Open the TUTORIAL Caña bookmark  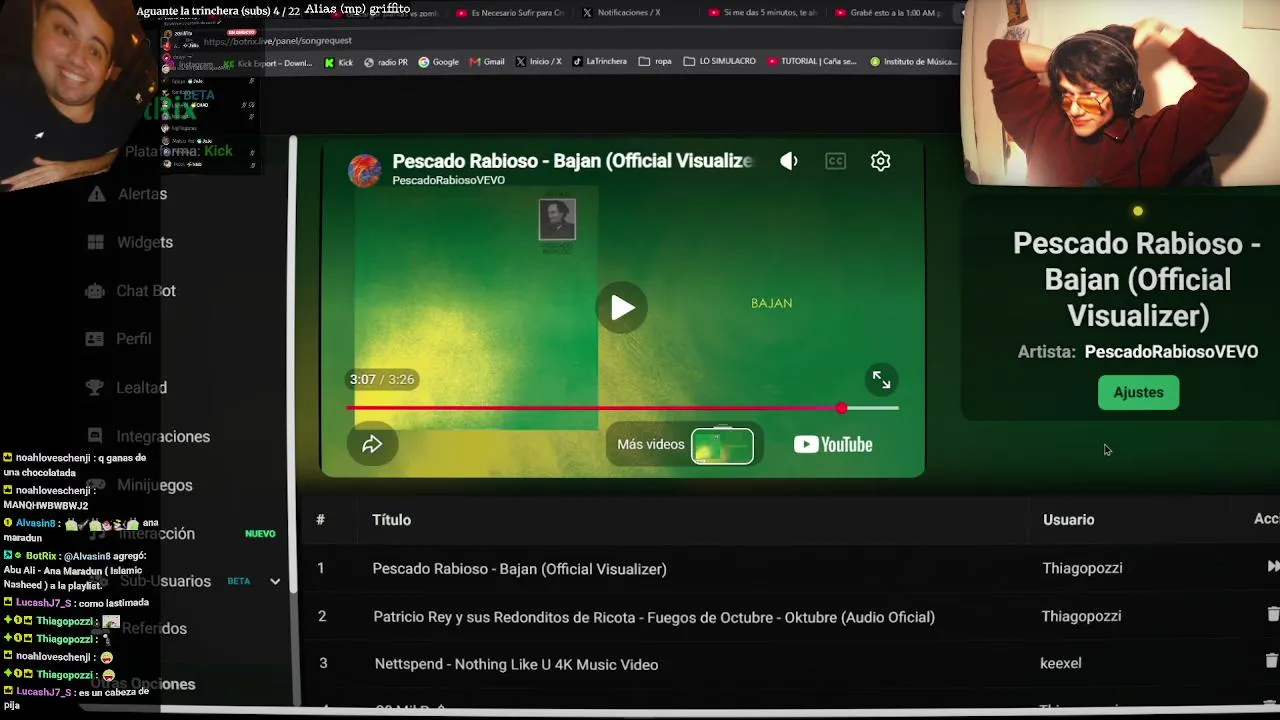pyautogui.click(x=812, y=62)
